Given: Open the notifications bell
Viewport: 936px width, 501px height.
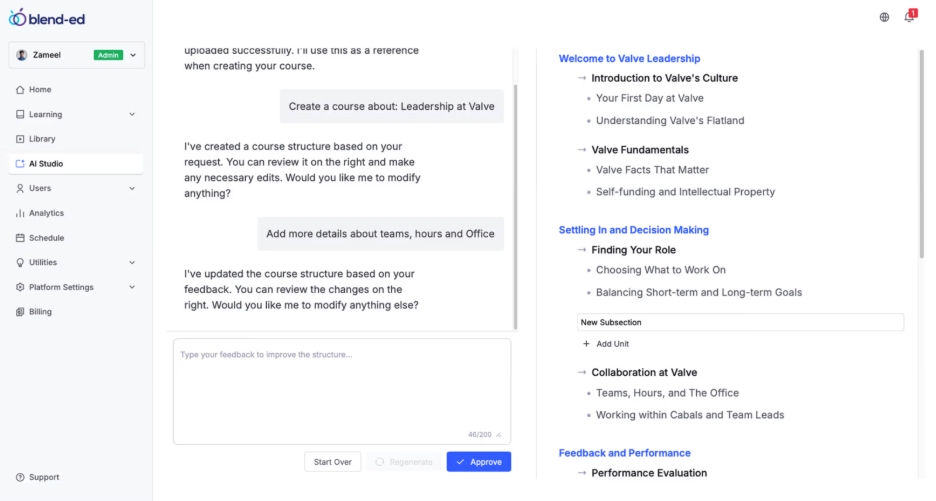Looking at the screenshot, I should 909,17.
